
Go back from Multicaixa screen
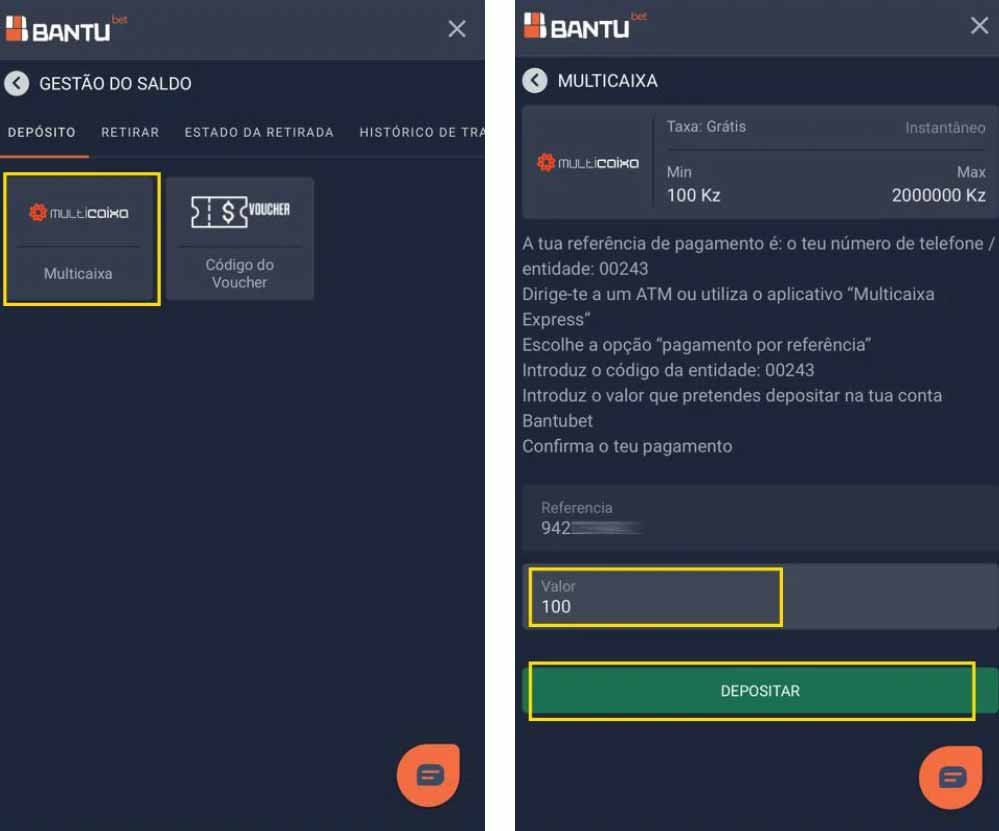click(535, 81)
